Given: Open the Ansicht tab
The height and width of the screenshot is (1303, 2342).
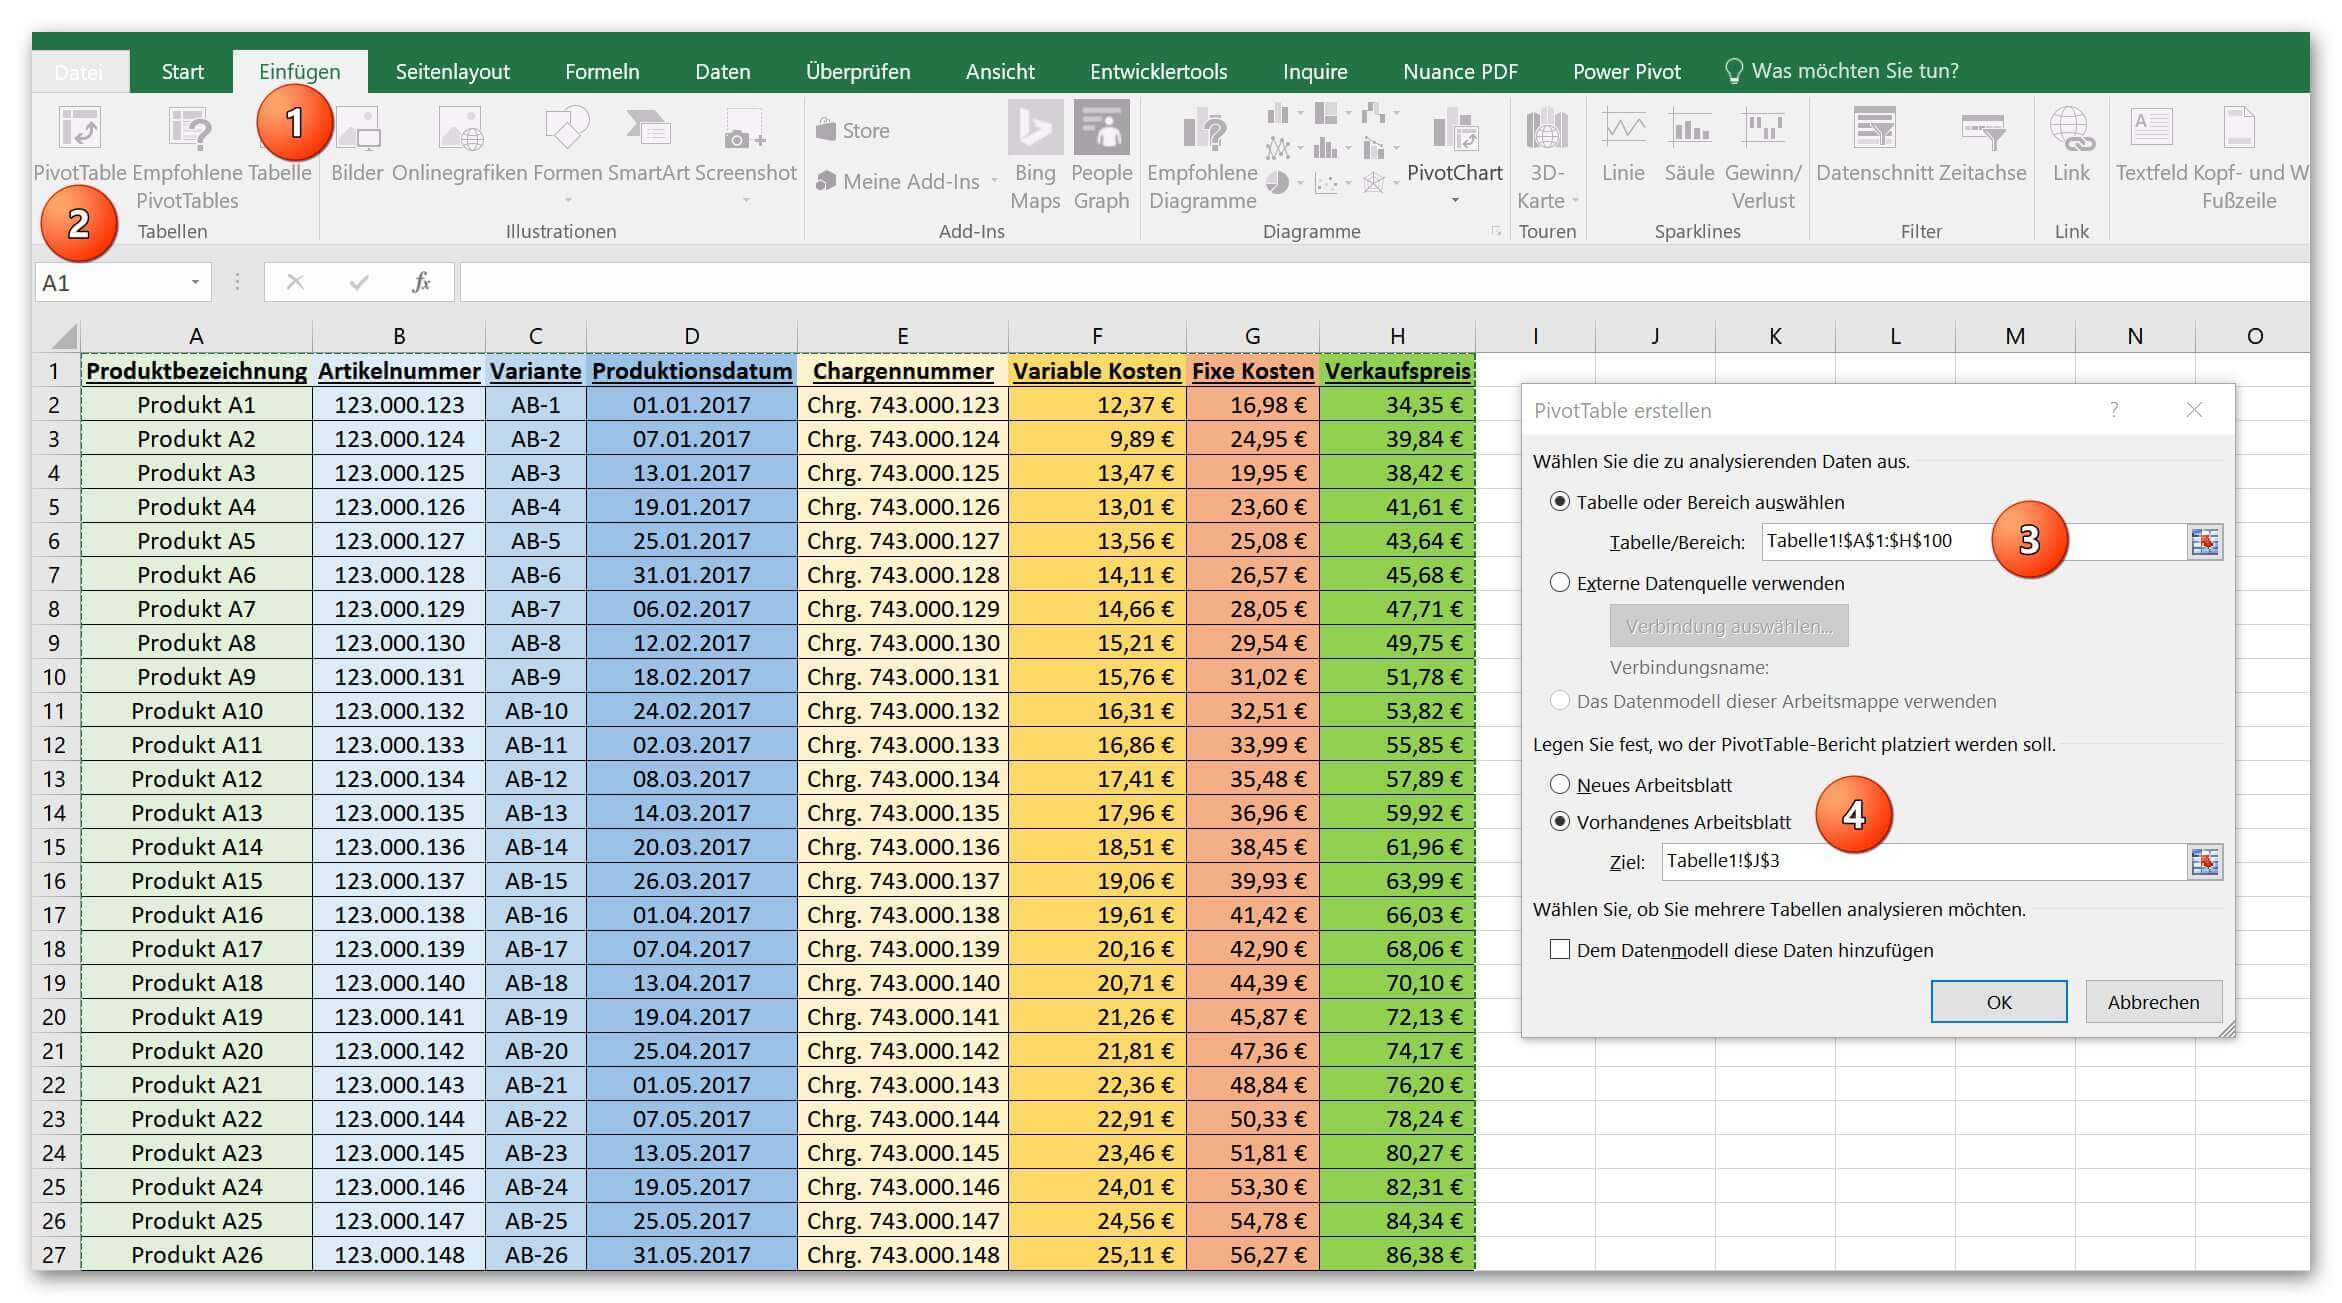Looking at the screenshot, I should click(1000, 71).
